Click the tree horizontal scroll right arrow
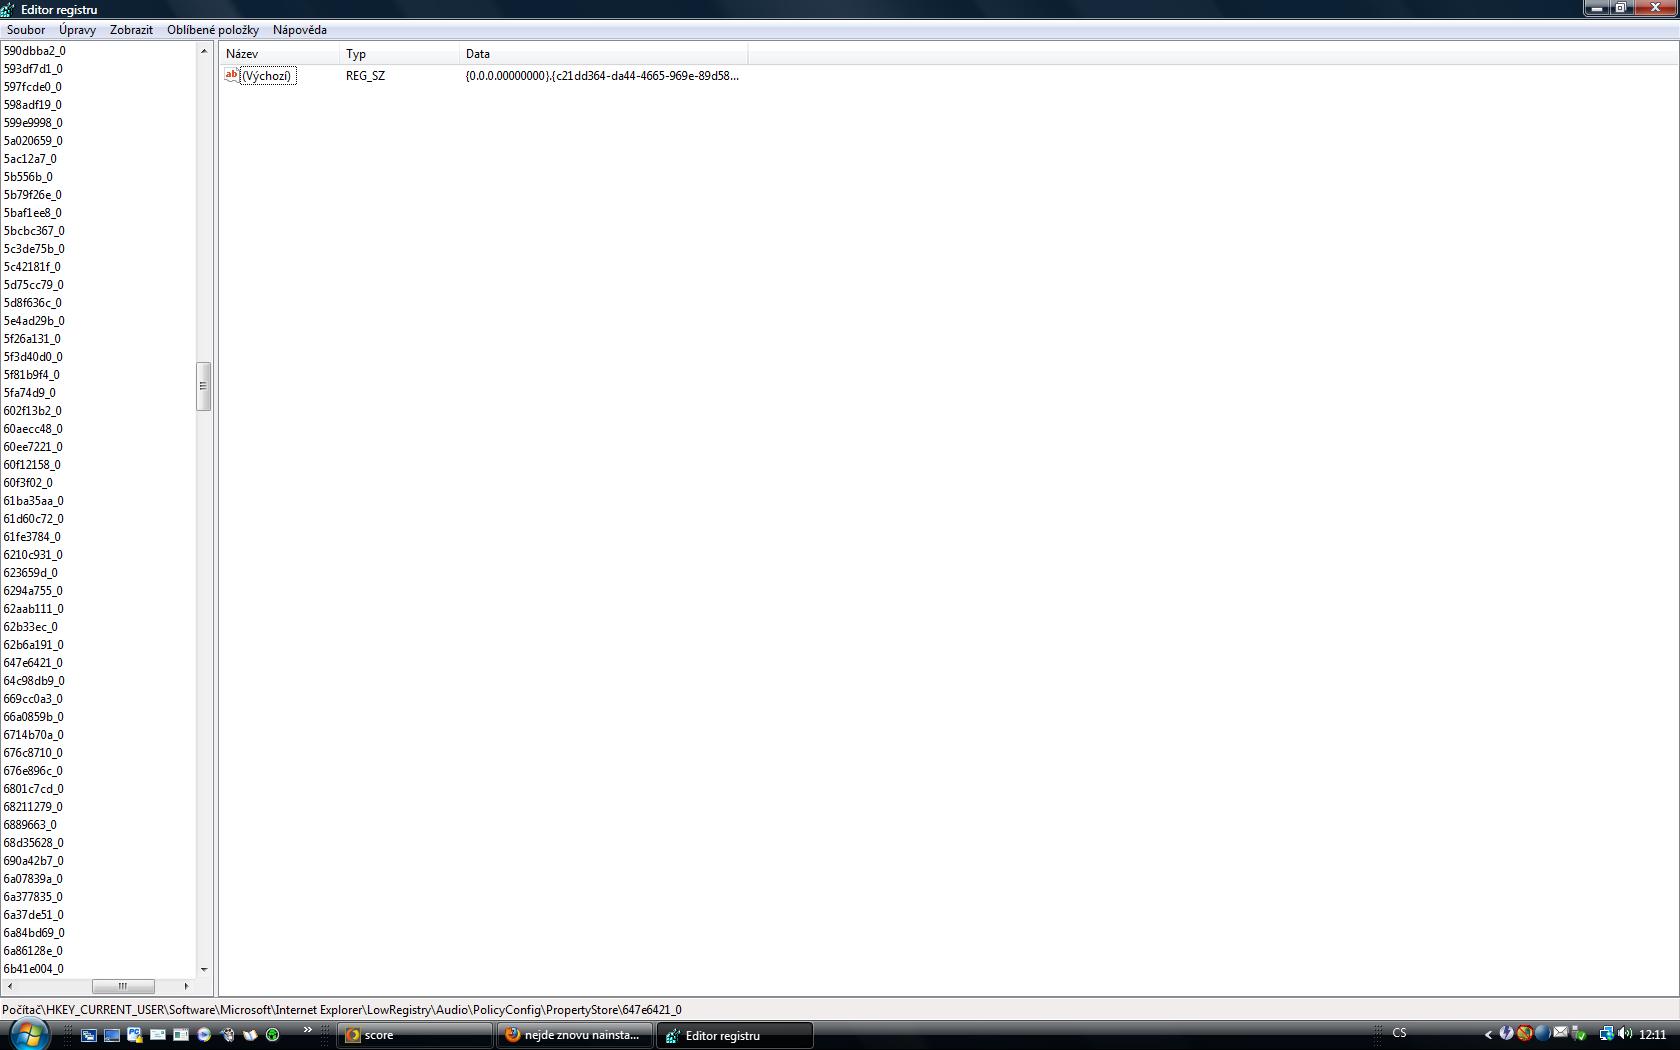Screen dimensions: 1680x1050 click(186, 986)
